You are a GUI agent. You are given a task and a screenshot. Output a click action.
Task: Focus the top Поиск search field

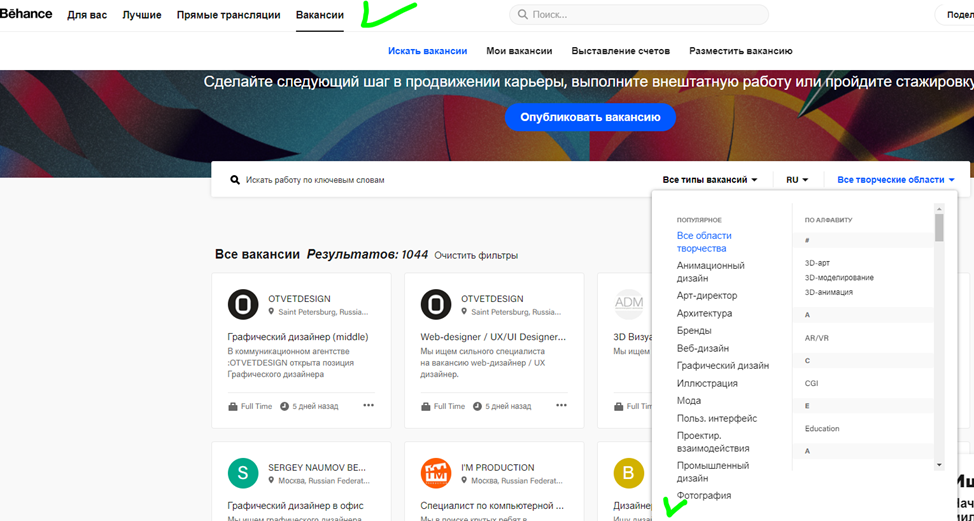coord(639,14)
